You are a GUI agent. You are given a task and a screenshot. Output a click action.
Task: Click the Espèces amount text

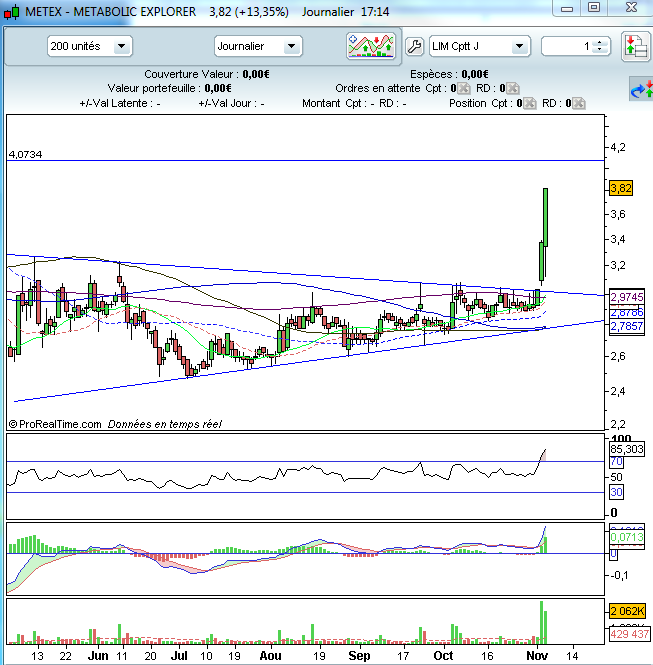475,74
